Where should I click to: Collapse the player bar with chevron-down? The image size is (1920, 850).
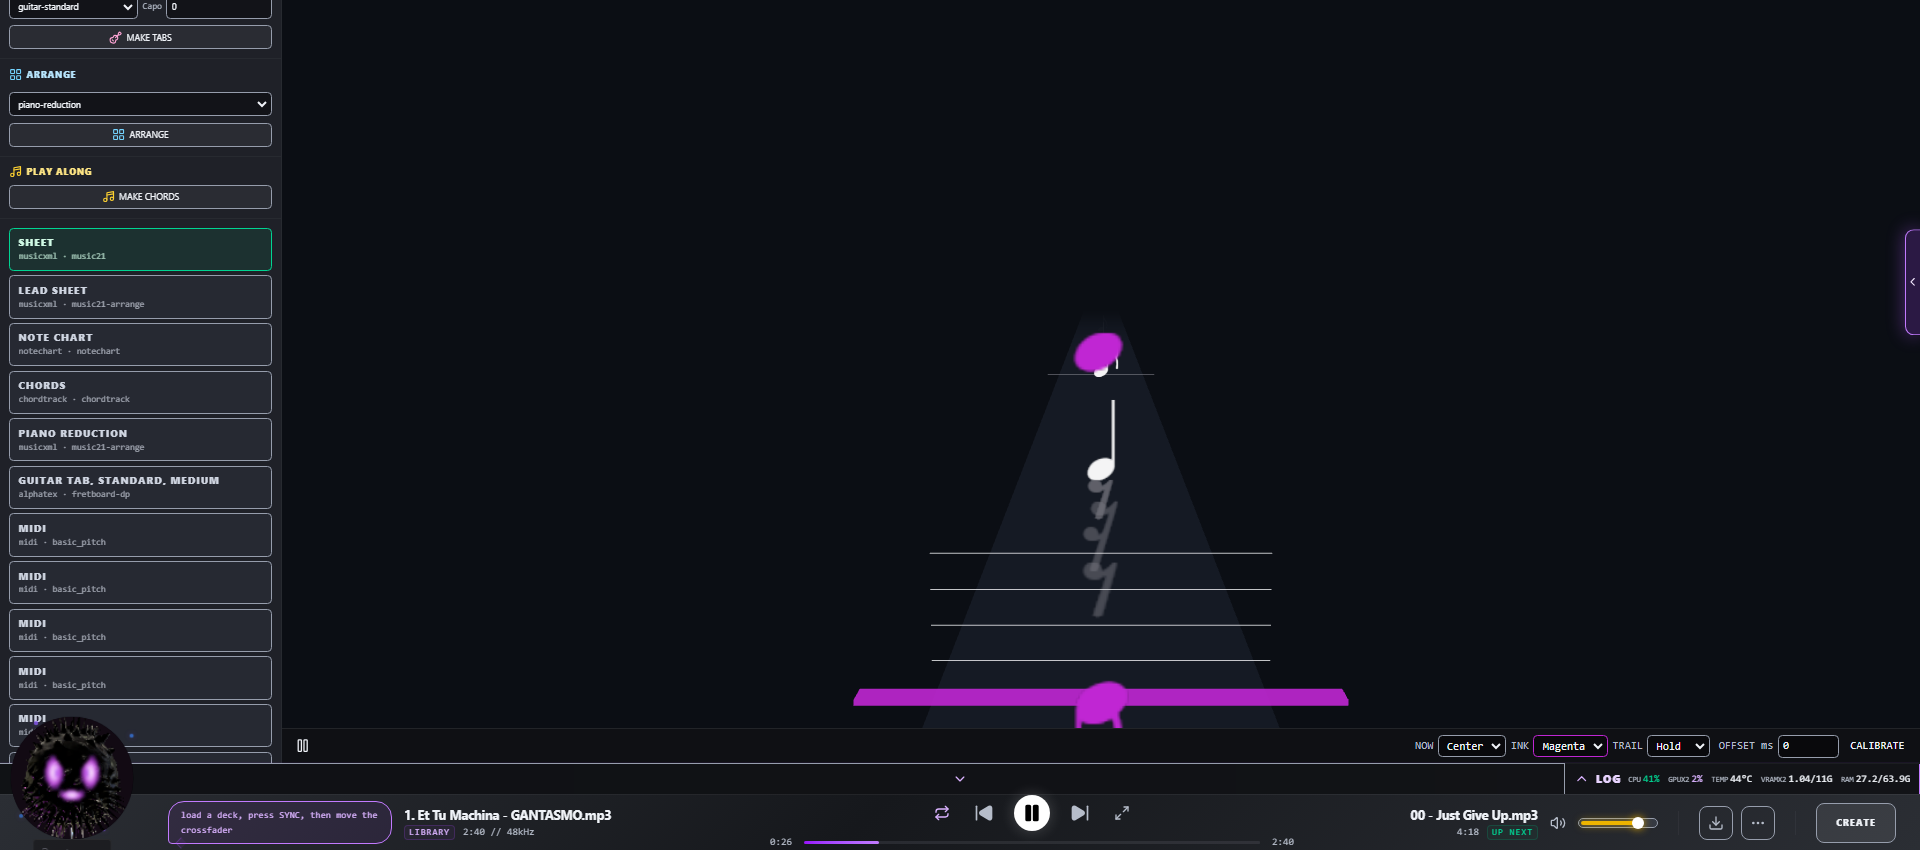pos(960,779)
